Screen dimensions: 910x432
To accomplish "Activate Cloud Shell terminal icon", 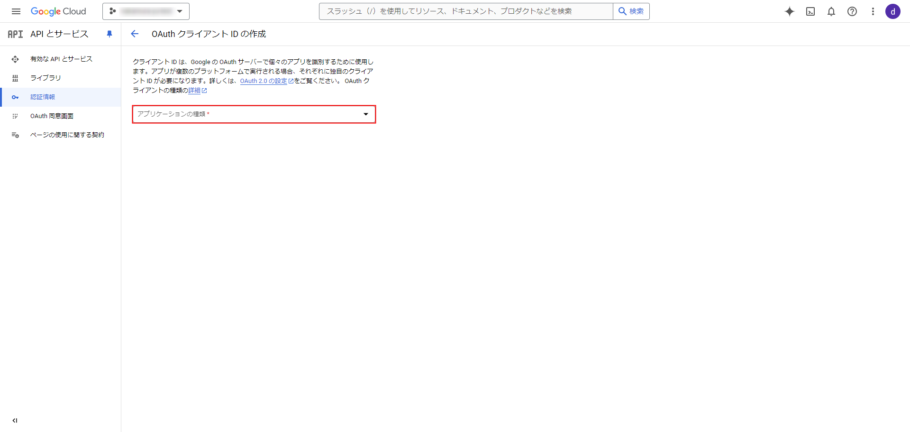I will tap(810, 11).
